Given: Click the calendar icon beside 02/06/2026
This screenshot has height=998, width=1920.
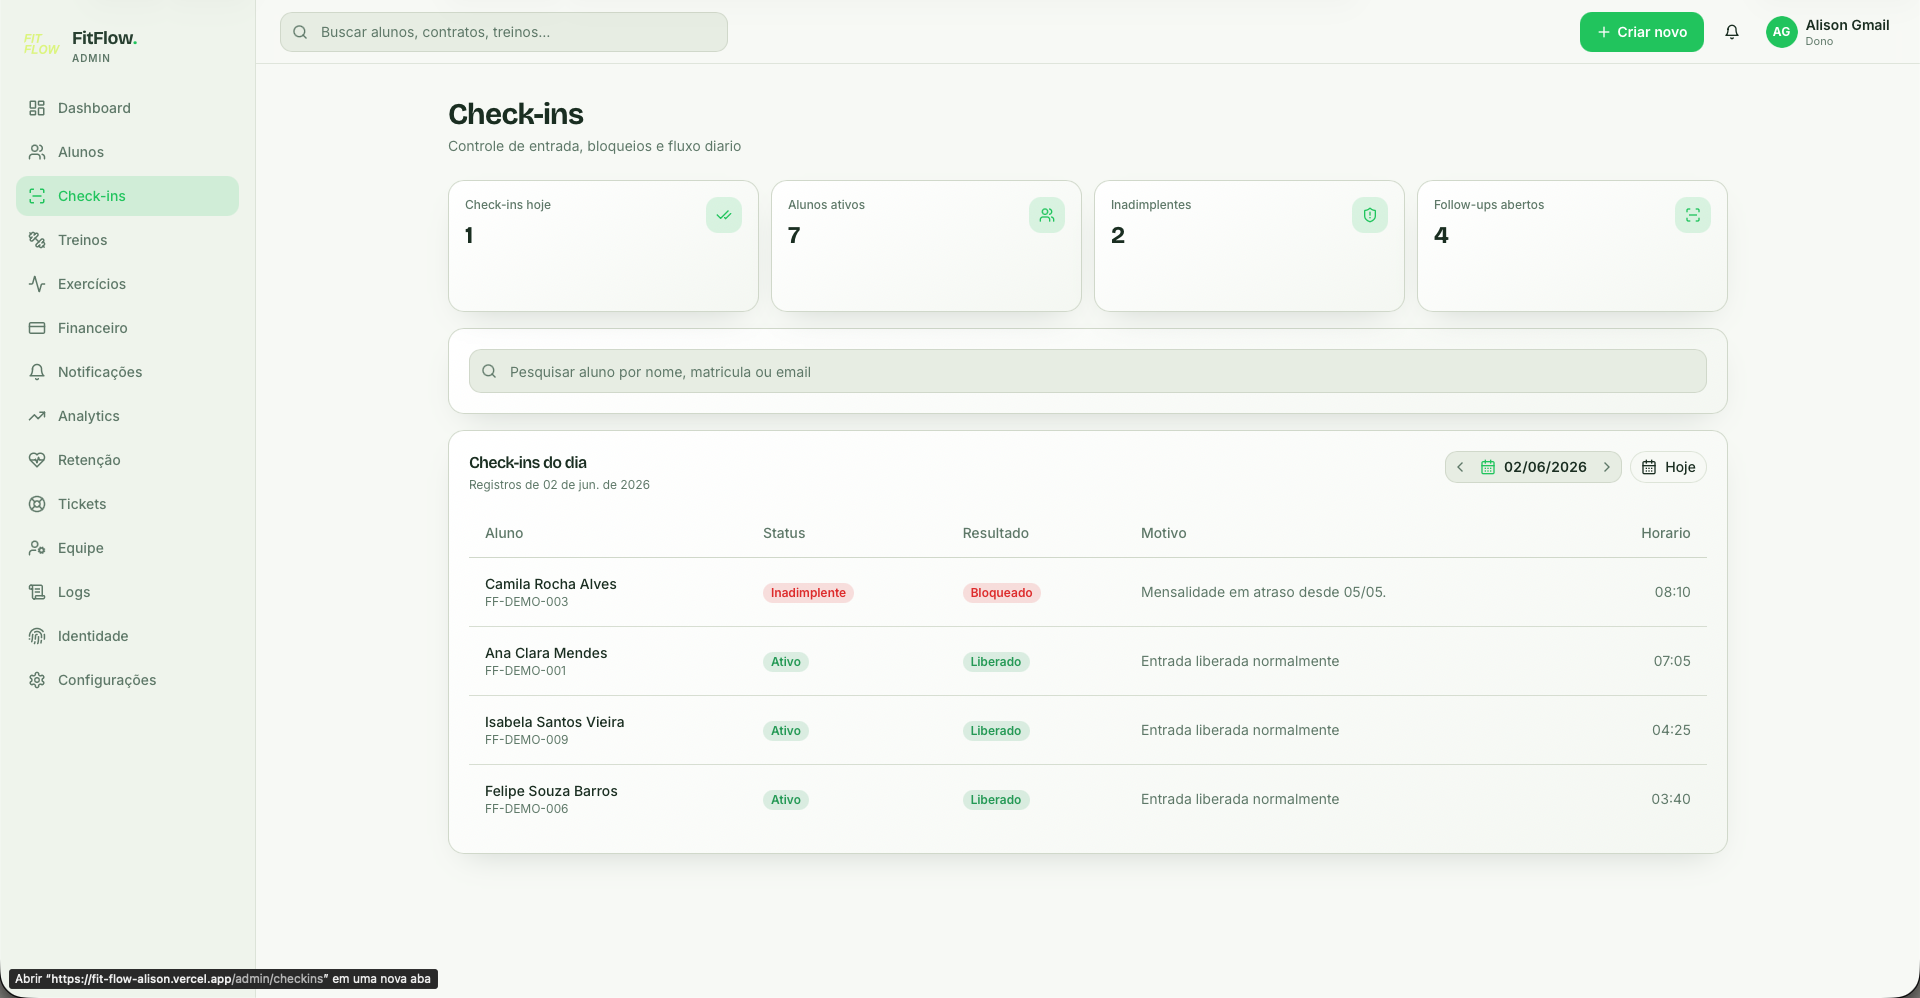Looking at the screenshot, I should (1488, 467).
